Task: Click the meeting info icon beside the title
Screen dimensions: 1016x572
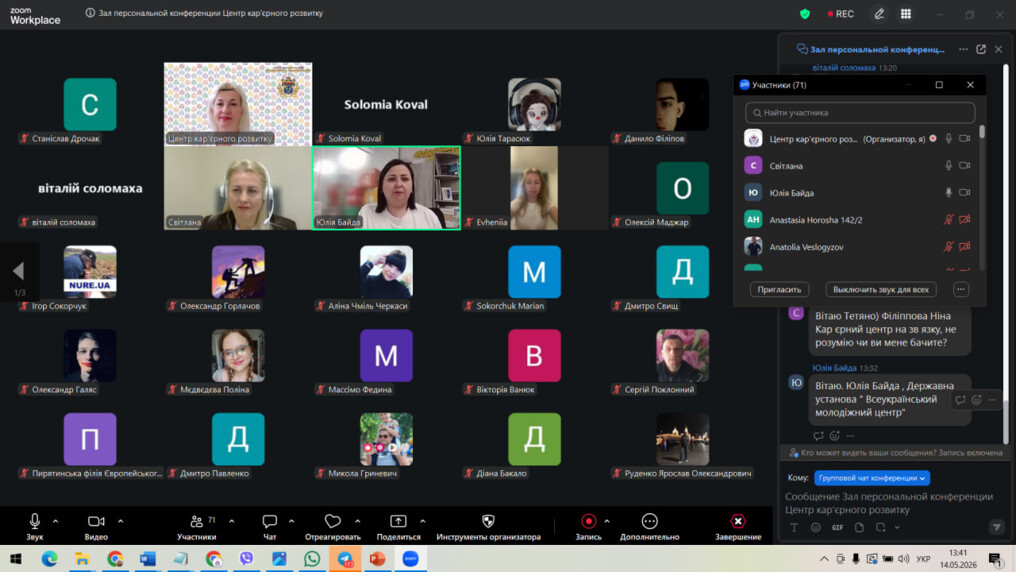Action: click(90, 13)
